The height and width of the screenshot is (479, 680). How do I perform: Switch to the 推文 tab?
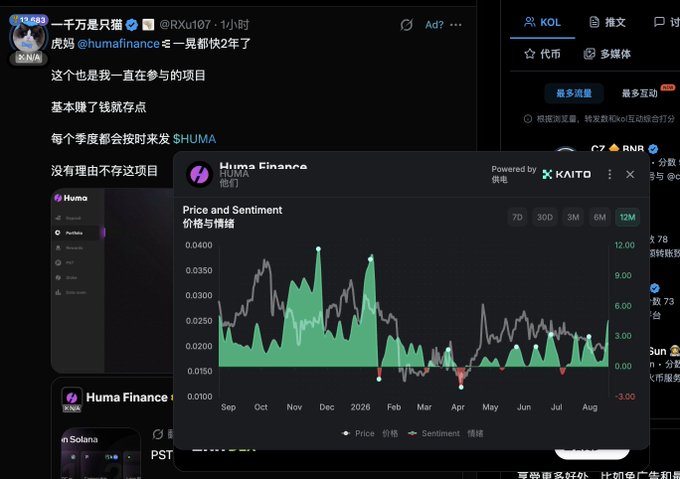pyautogui.click(x=608, y=22)
